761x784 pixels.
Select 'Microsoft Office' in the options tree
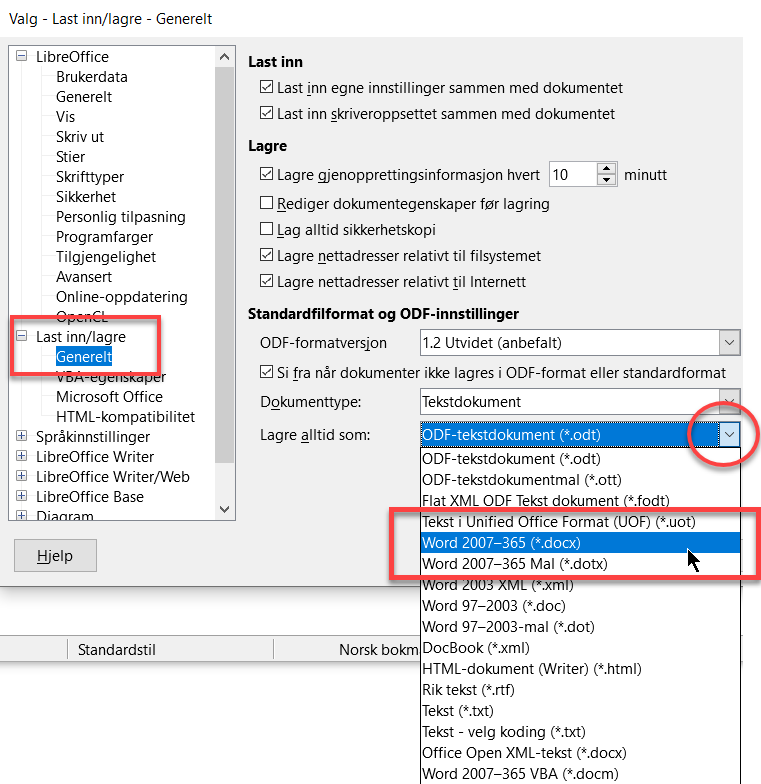point(109,397)
